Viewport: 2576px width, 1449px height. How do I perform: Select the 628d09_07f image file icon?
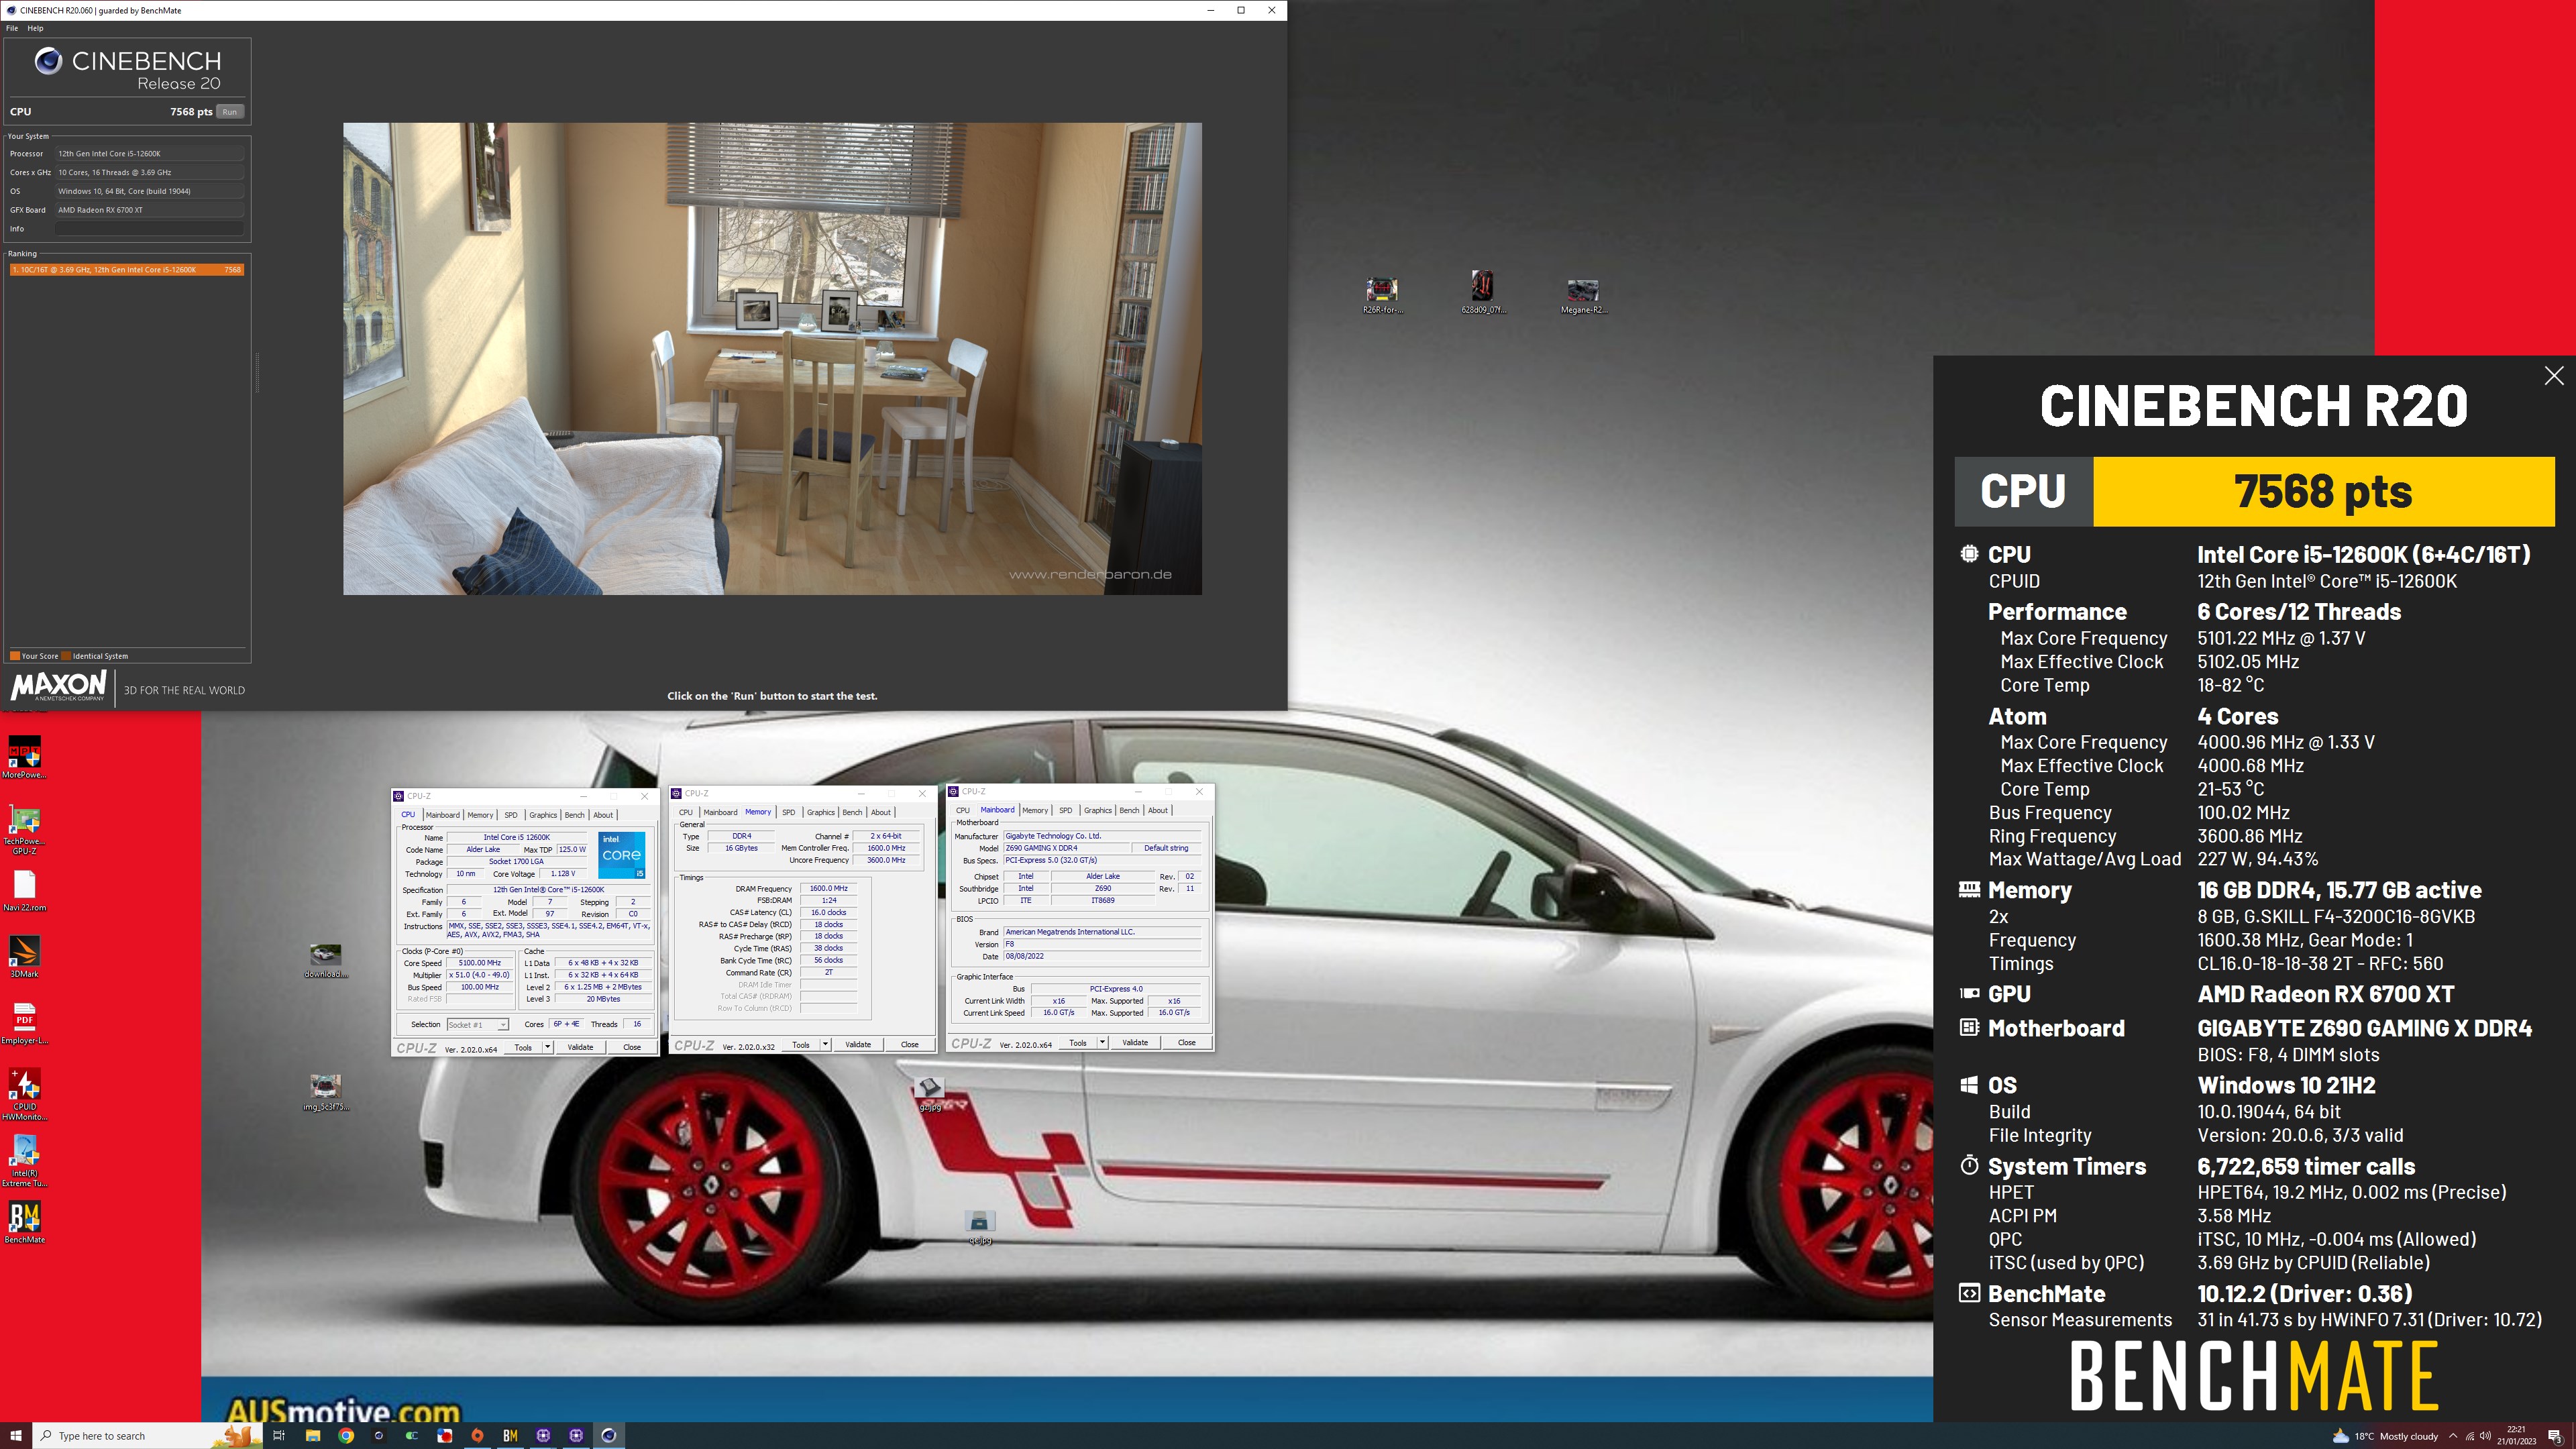tap(1482, 293)
